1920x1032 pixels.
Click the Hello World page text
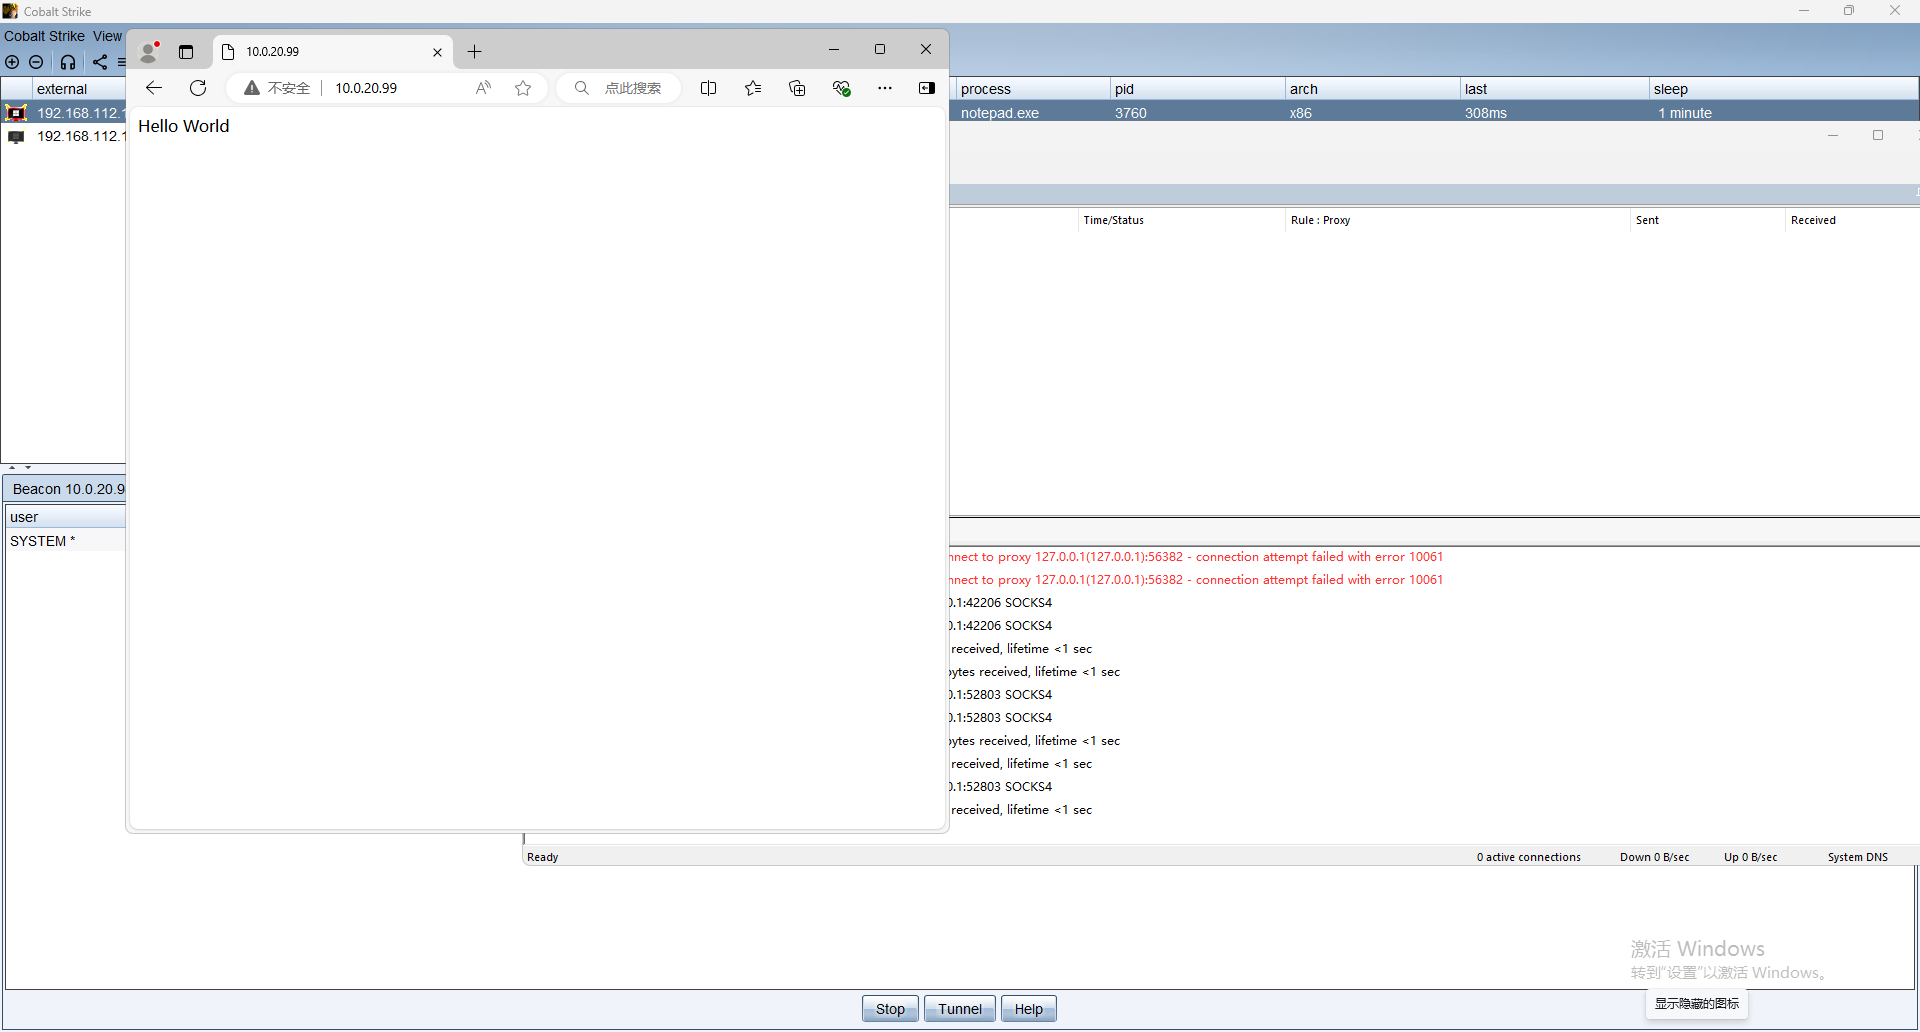[x=184, y=126]
